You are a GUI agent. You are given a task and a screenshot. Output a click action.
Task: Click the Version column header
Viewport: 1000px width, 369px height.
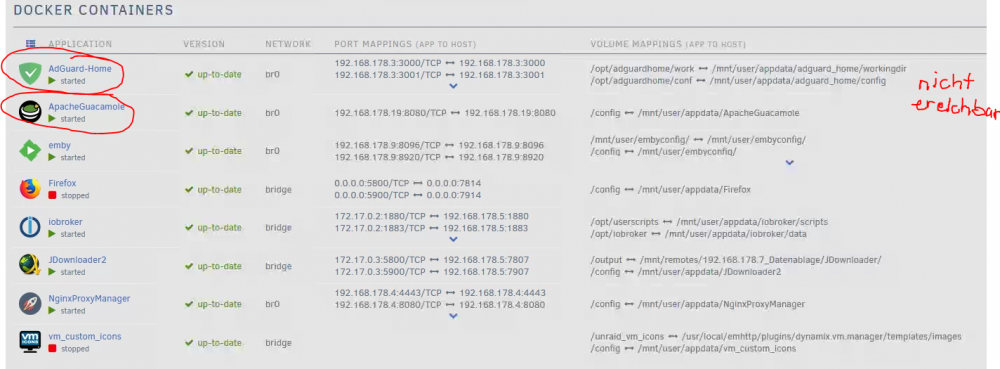204,44
